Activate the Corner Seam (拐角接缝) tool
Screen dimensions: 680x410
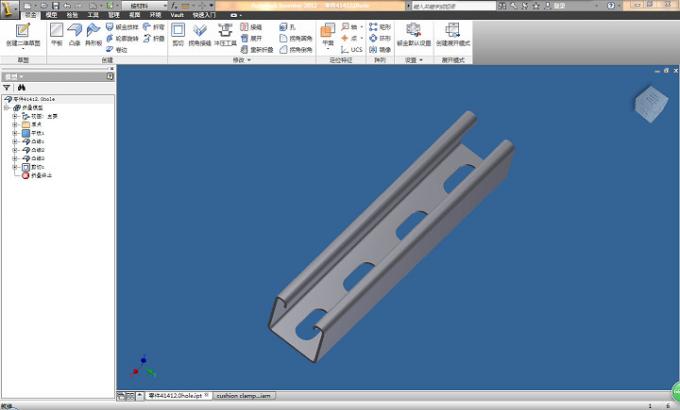pyautogui.click(x=199, y=35)
